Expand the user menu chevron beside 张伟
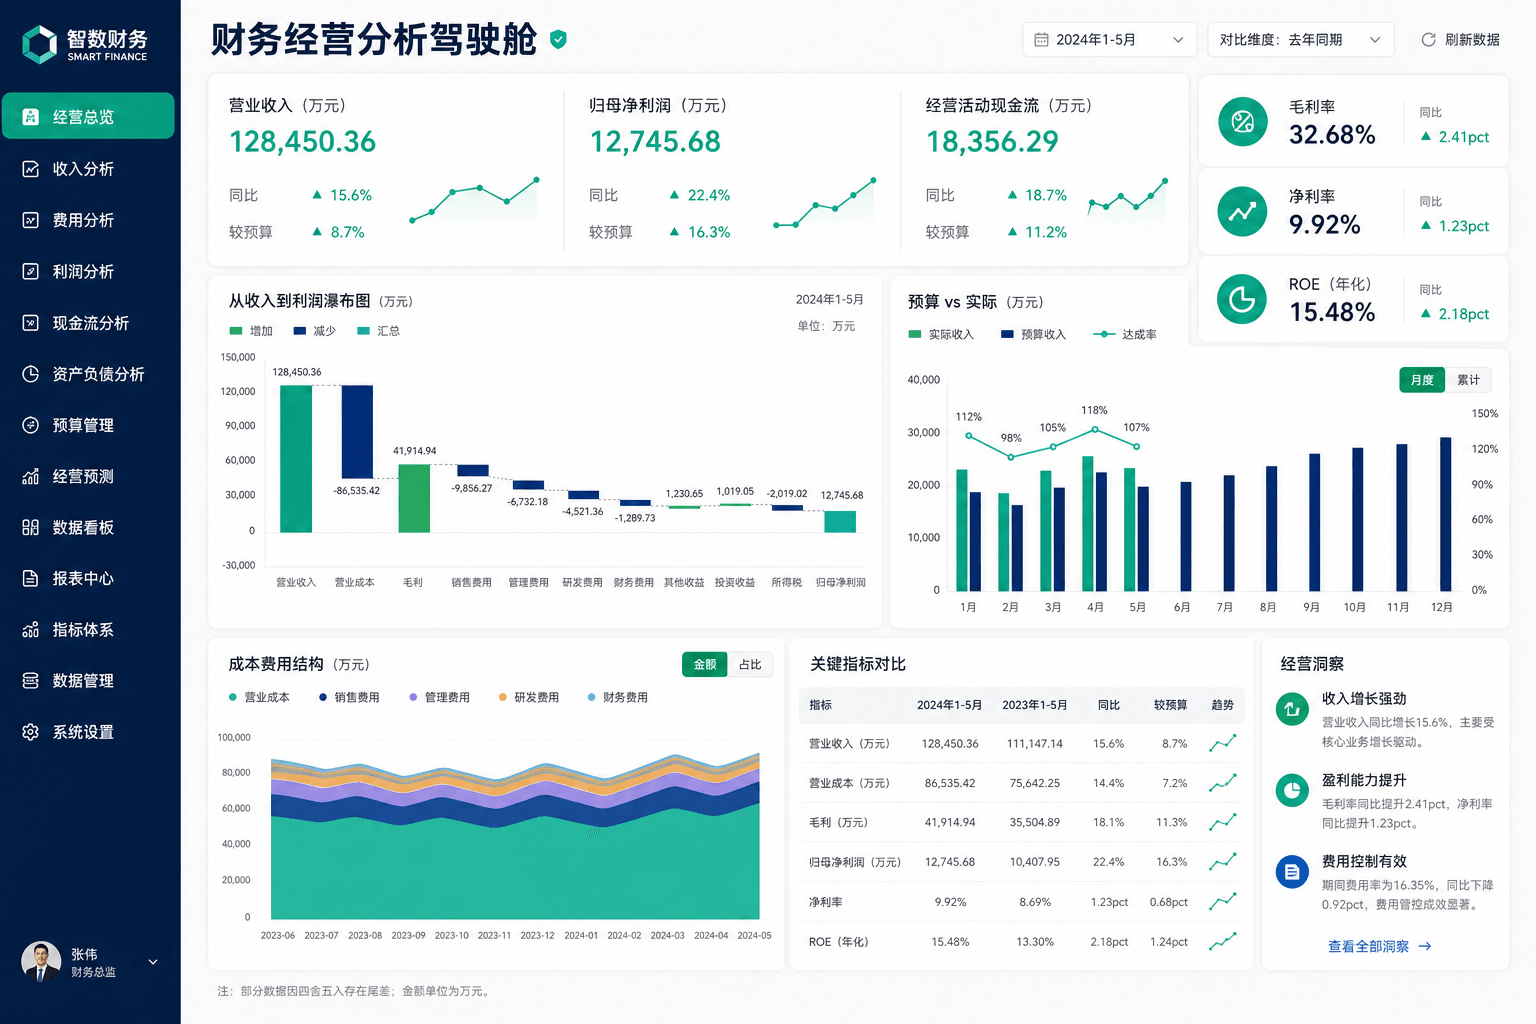The image size is (1536, 1024). 153,962
